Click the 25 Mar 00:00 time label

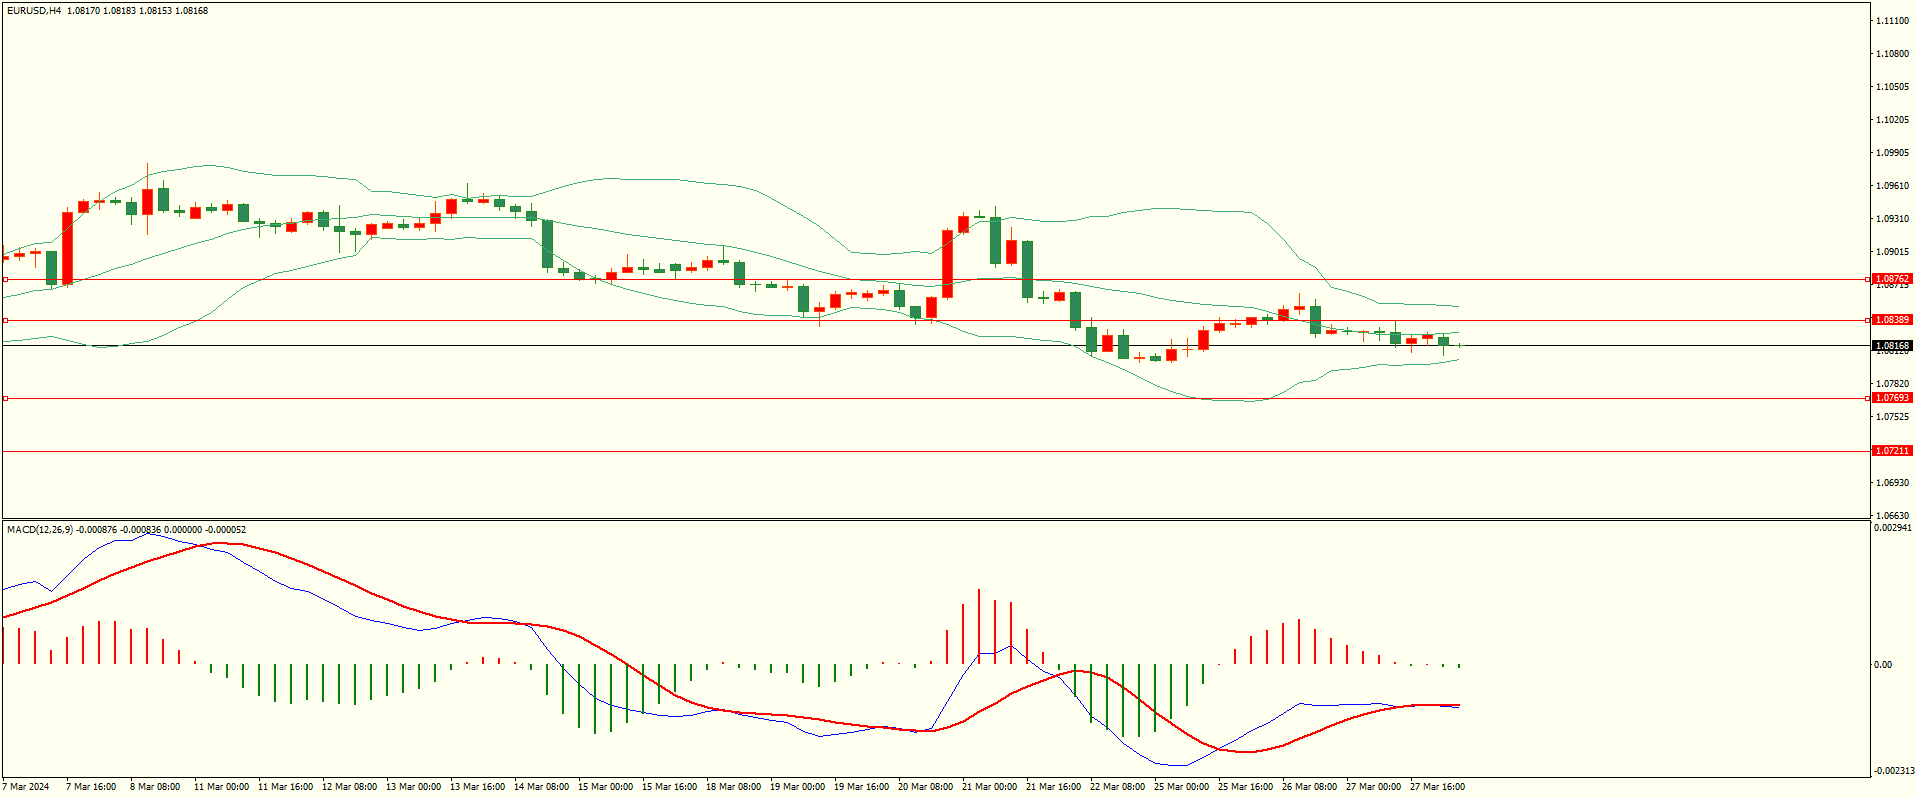(1181, 787)
